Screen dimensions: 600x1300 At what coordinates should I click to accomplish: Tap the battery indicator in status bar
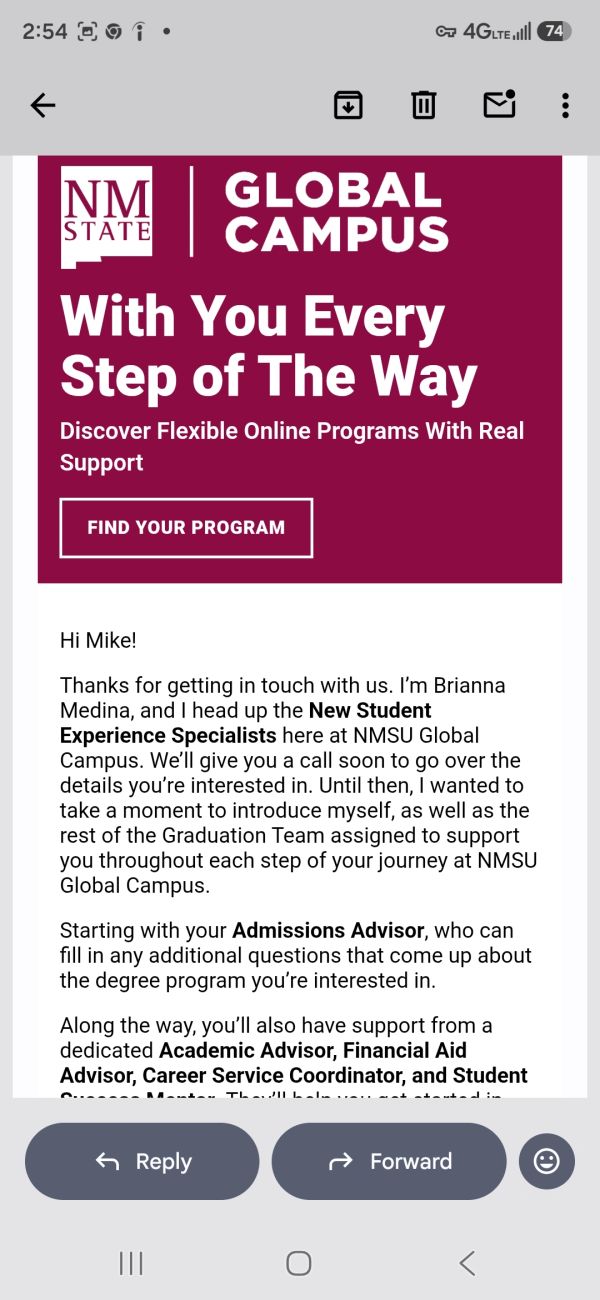point(555,31)
